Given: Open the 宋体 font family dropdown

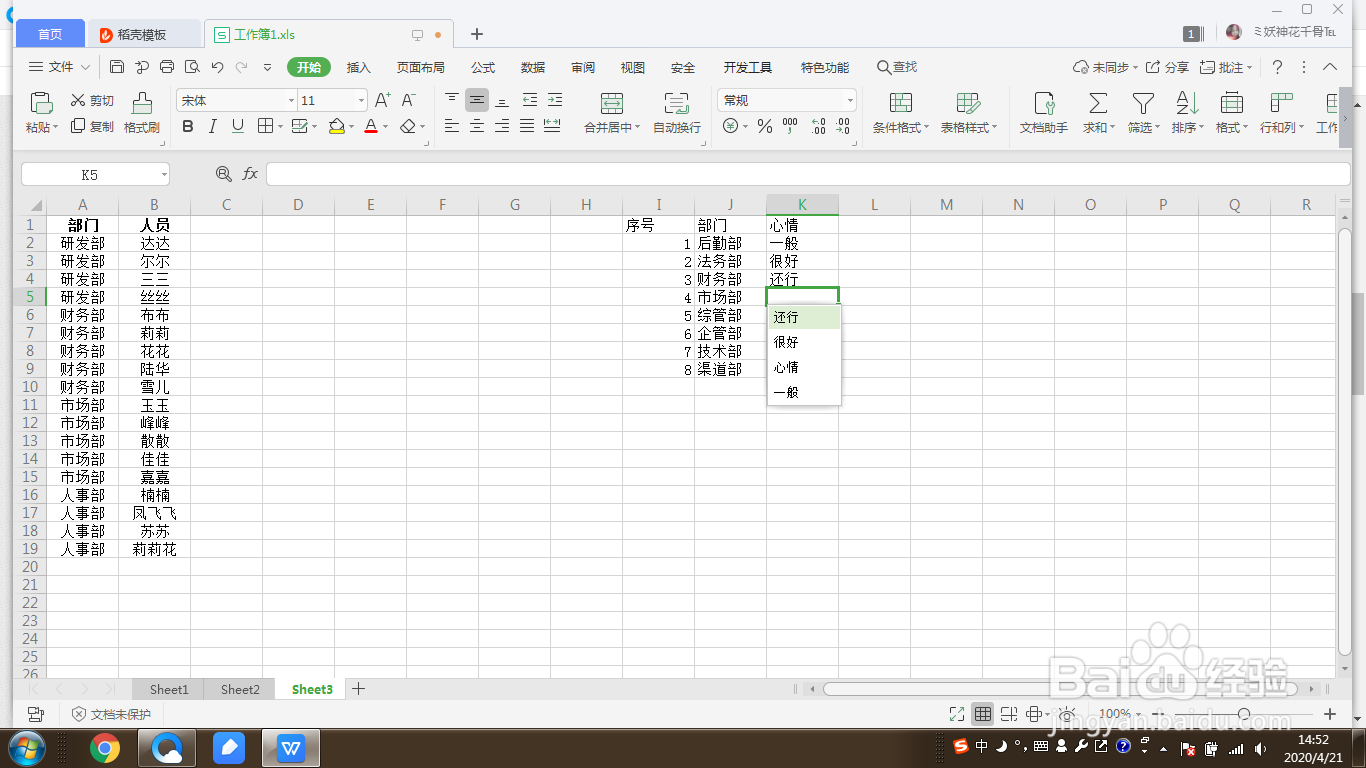Looking at the screenshot, I should click(290, 99).
